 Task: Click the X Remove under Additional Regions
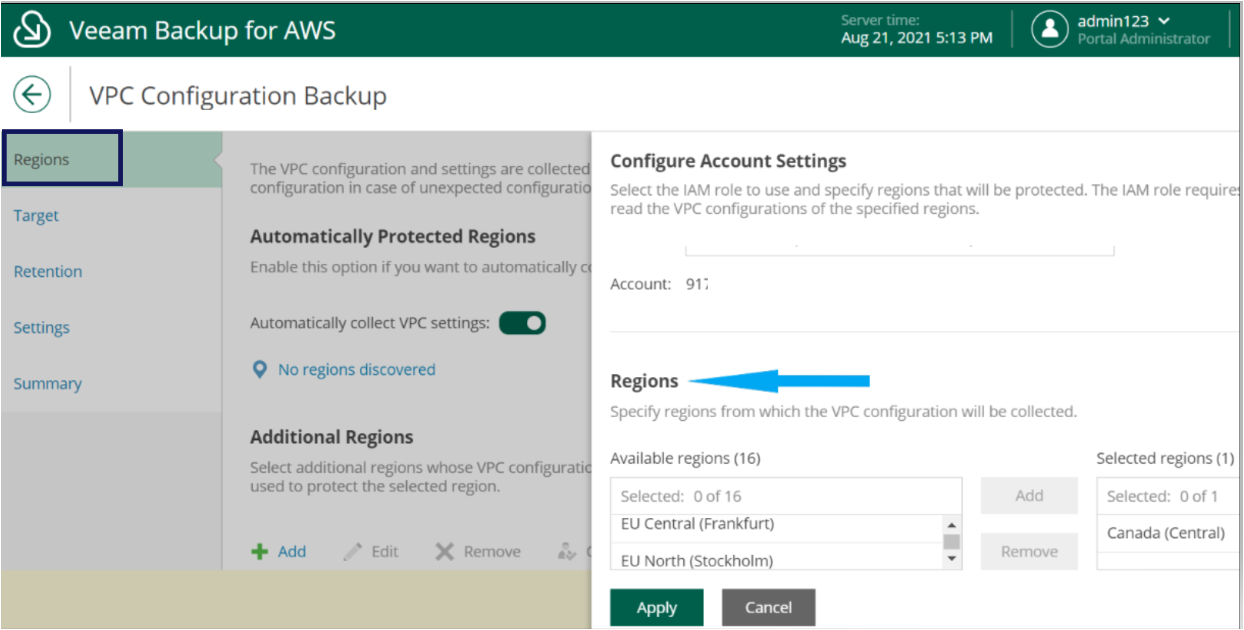point(478,551)
